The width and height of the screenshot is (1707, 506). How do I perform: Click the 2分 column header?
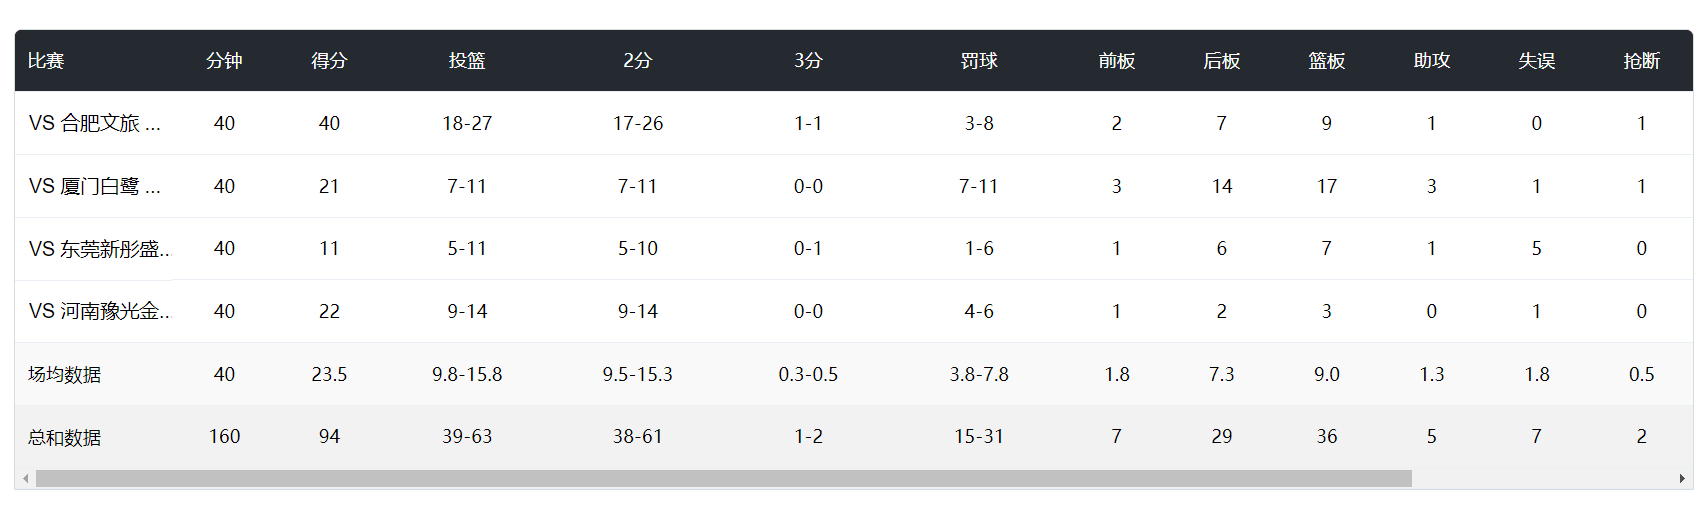(x=637, y=61)
